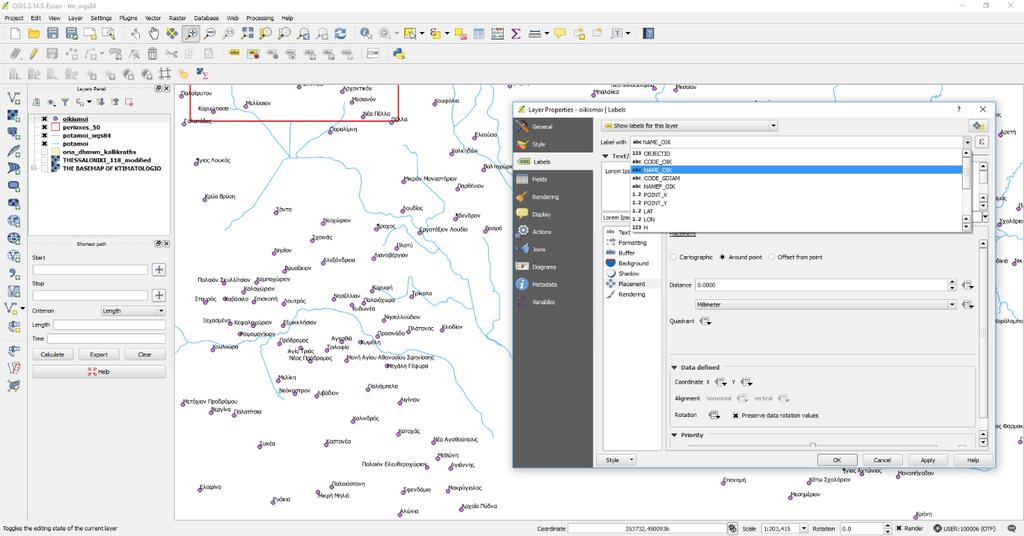Viewport: 1024px width, 536px height.
Task: Pick Stop point with crosshair button
Action: tap(159, 295)
